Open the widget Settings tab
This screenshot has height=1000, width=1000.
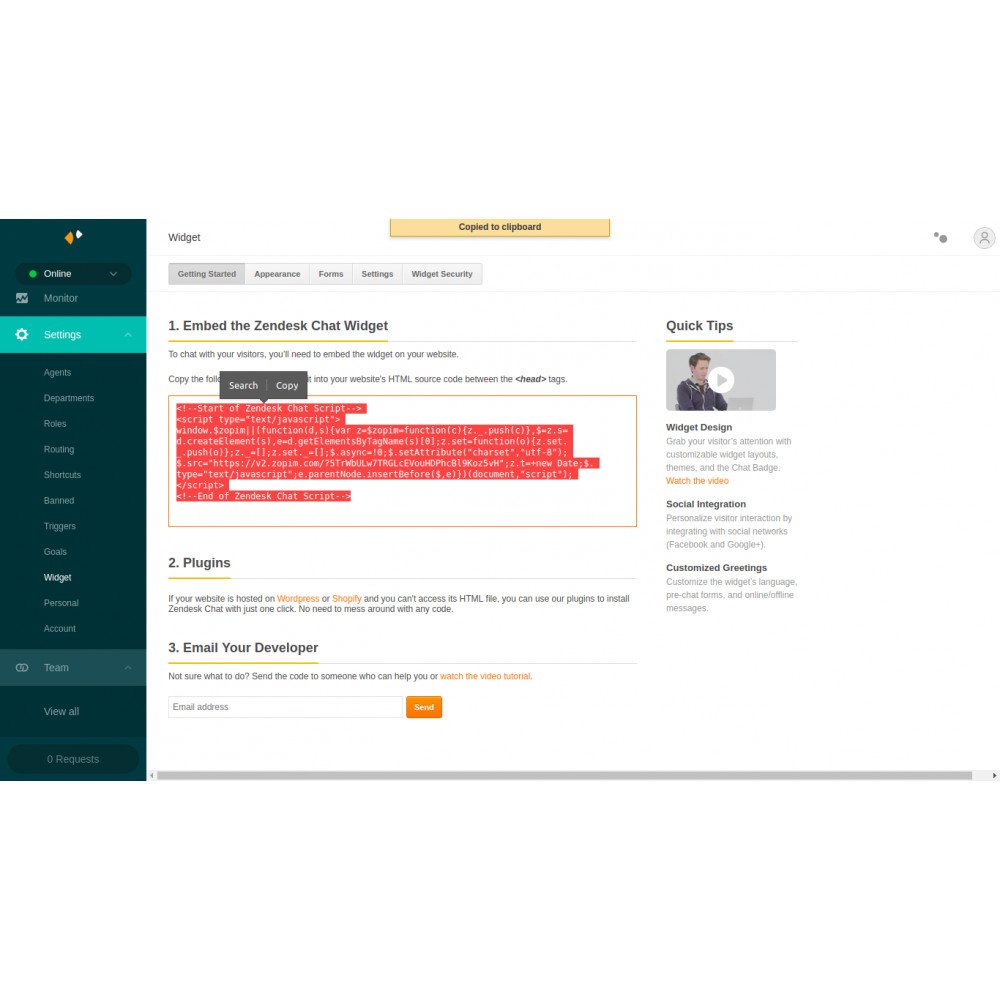(377, 274)
